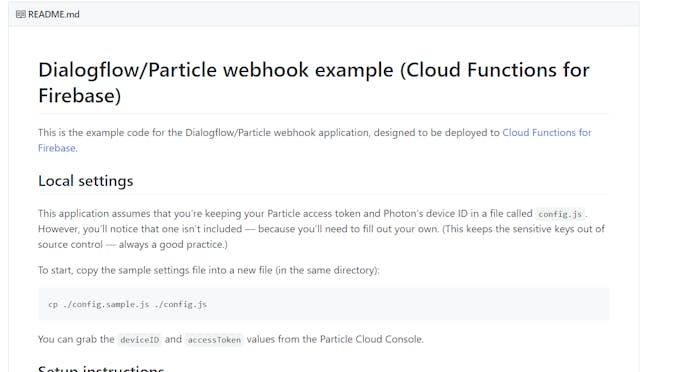Click the README book icon
Viewport: 680px width, 372px height.
point(20,14)
